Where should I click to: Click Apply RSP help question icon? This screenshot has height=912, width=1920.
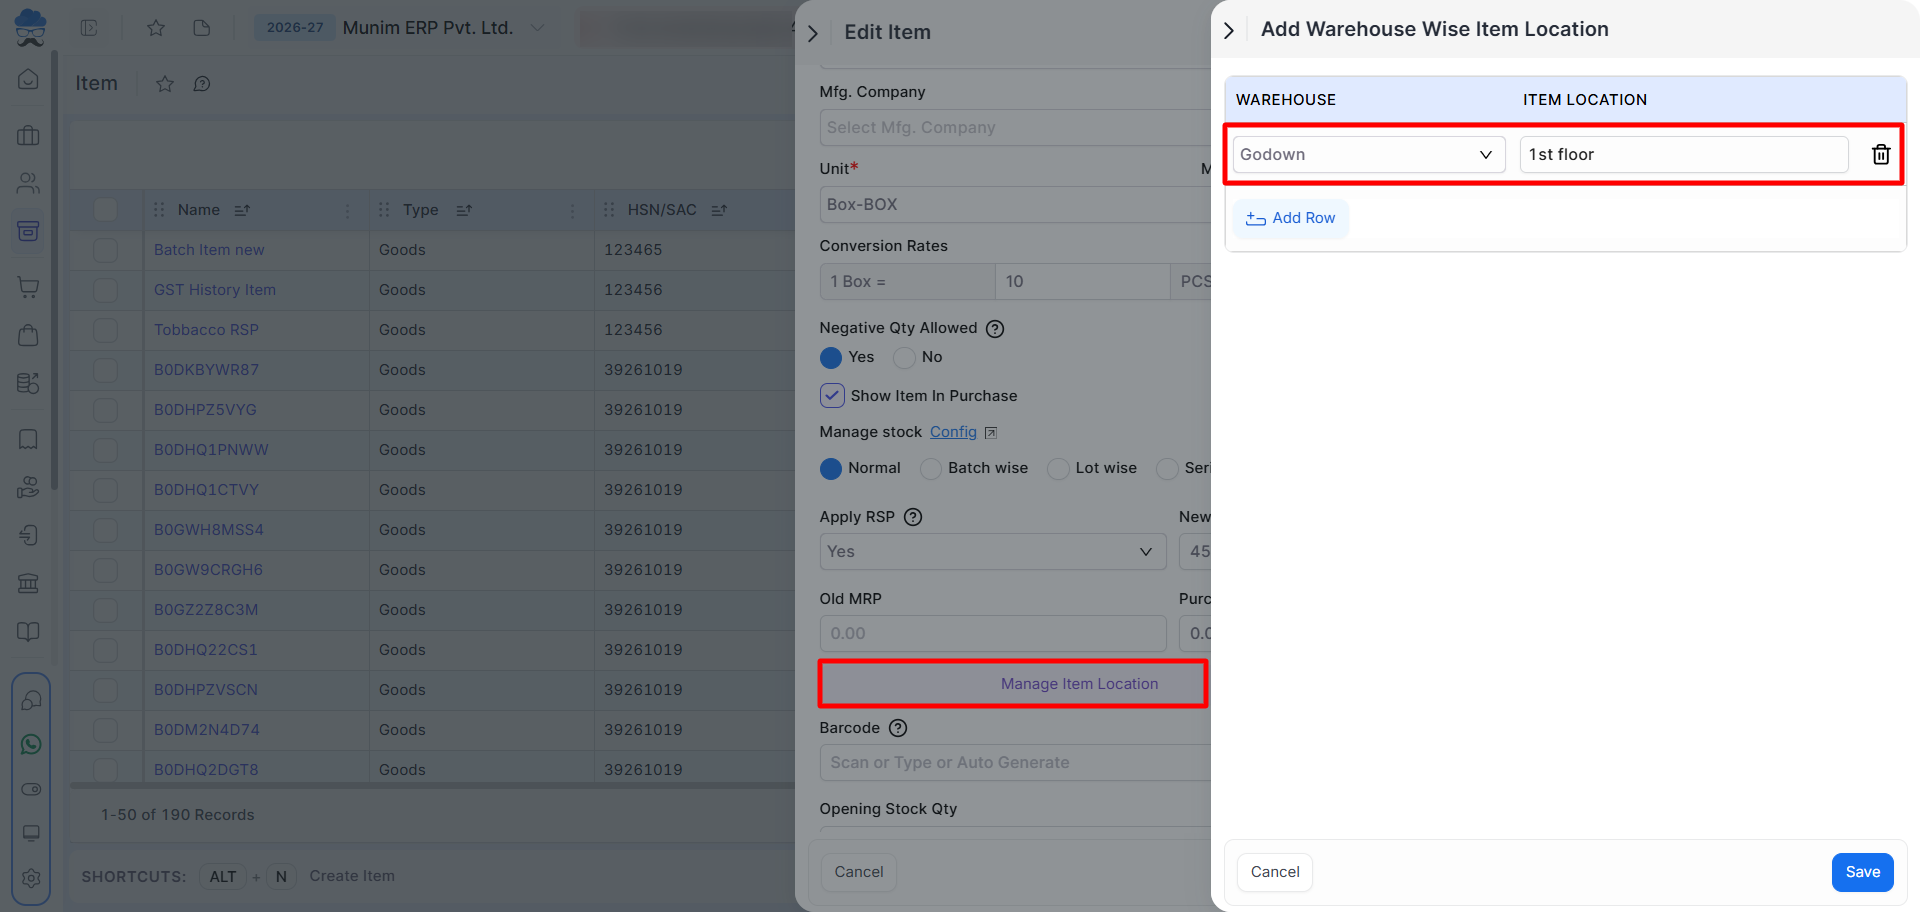point(913,517)
